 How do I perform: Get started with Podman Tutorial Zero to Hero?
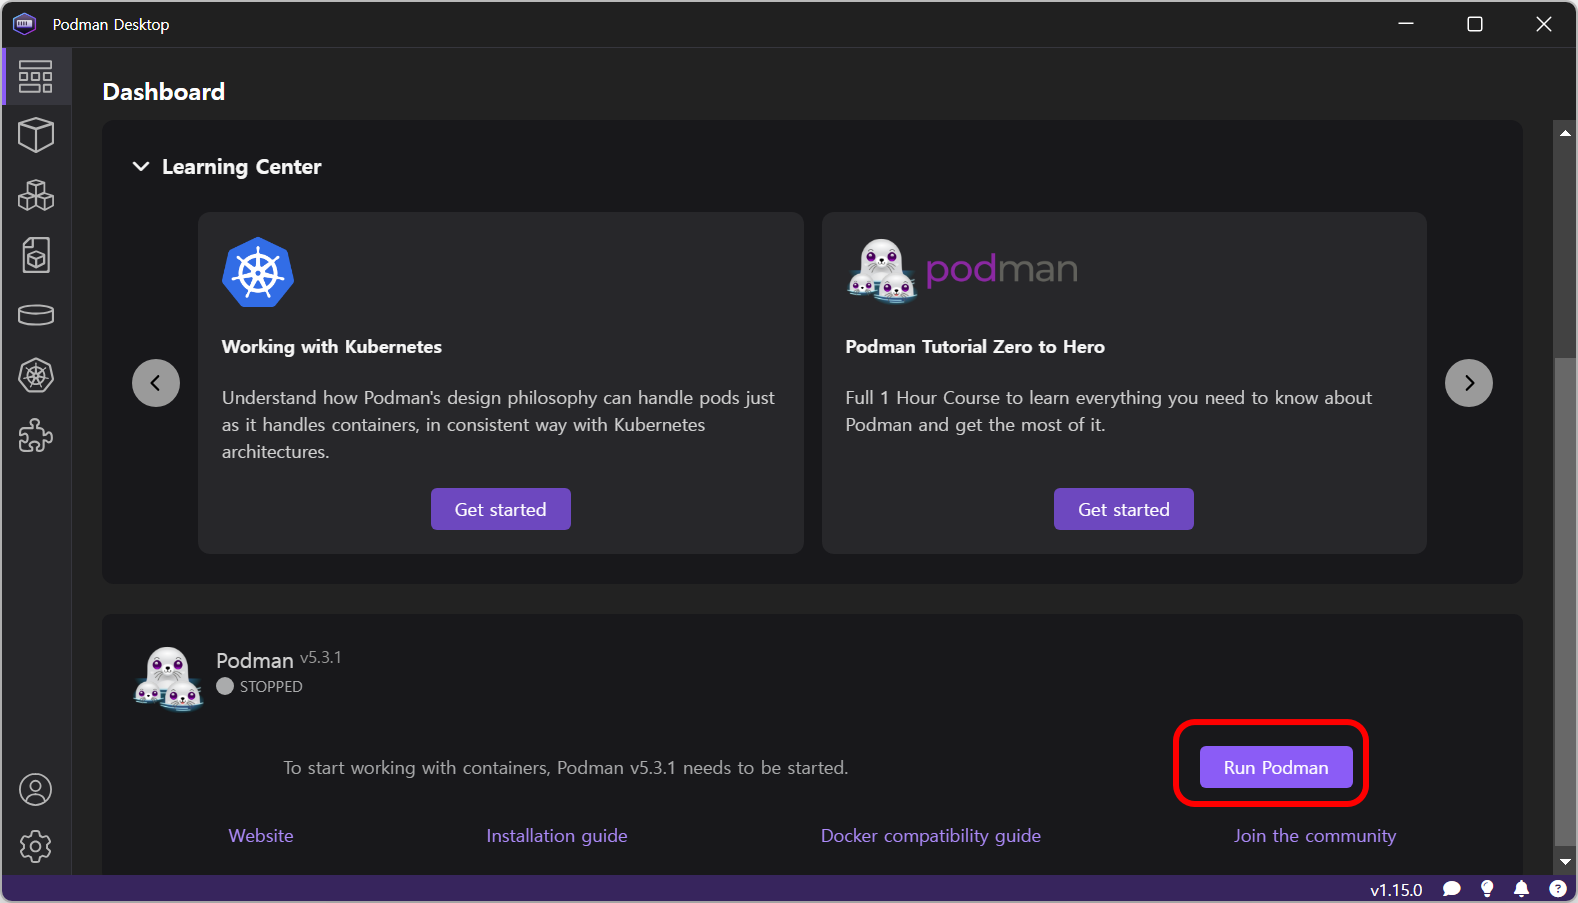click(1124, 509)
